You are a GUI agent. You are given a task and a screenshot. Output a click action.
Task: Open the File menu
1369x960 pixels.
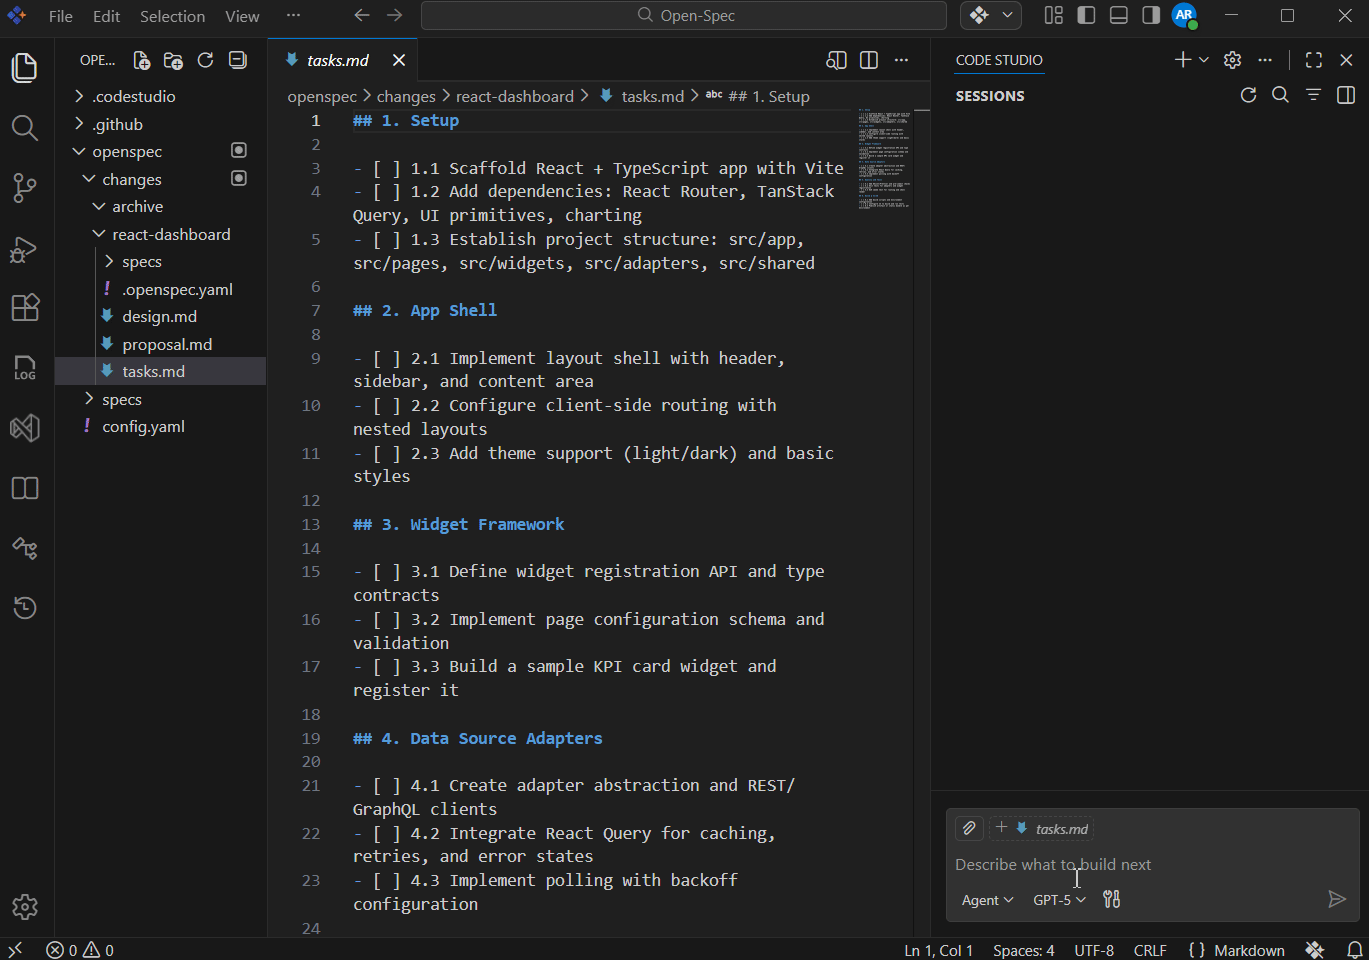(61, 16)
